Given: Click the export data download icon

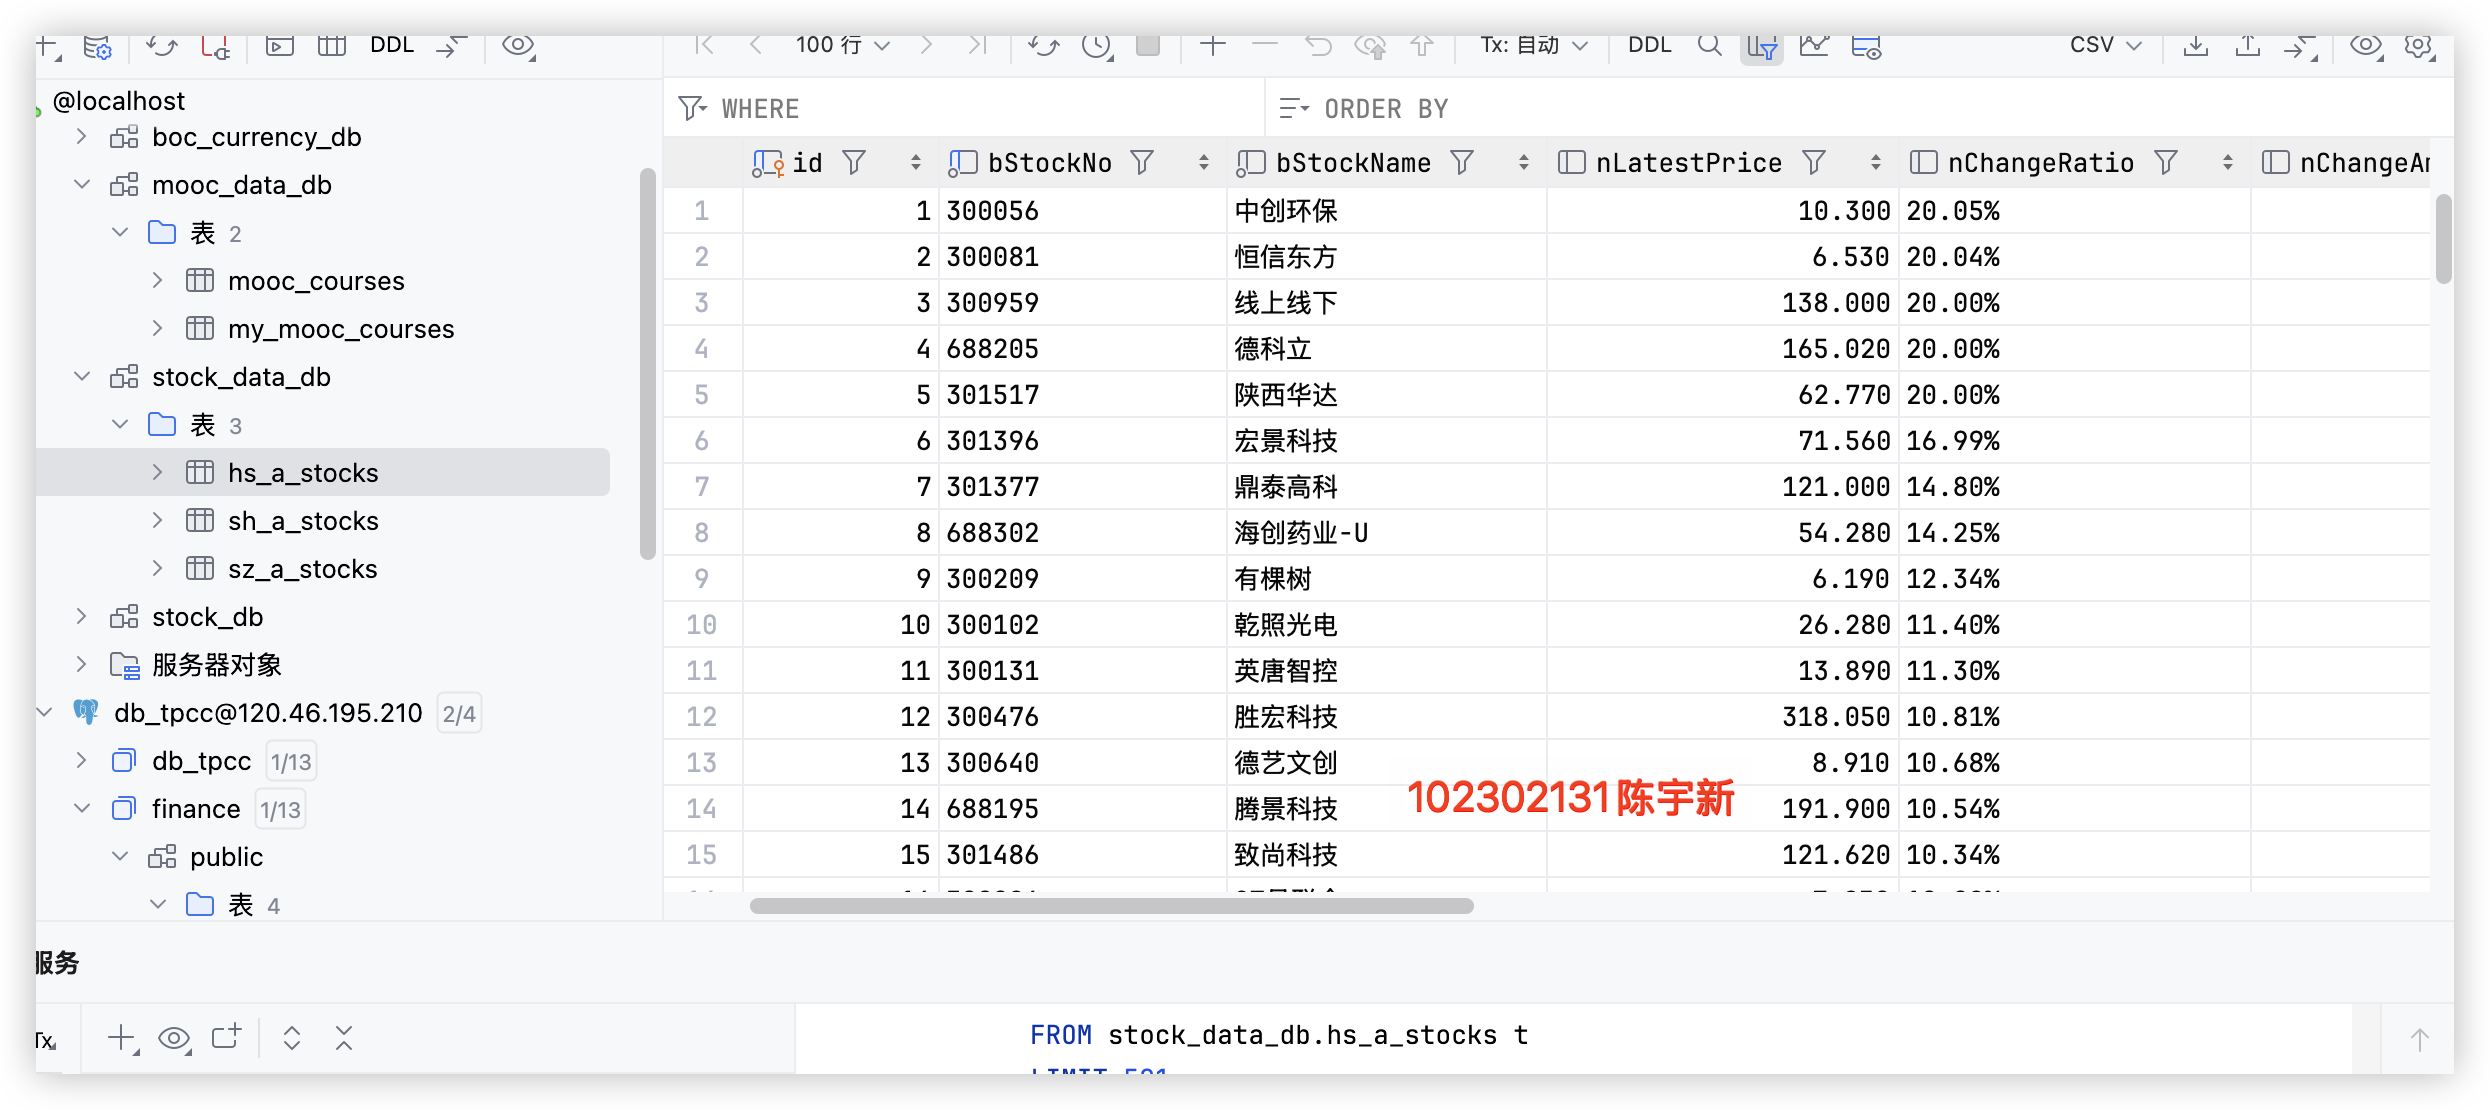Looking at the screenshot, I should click(x=2195, y=46).
